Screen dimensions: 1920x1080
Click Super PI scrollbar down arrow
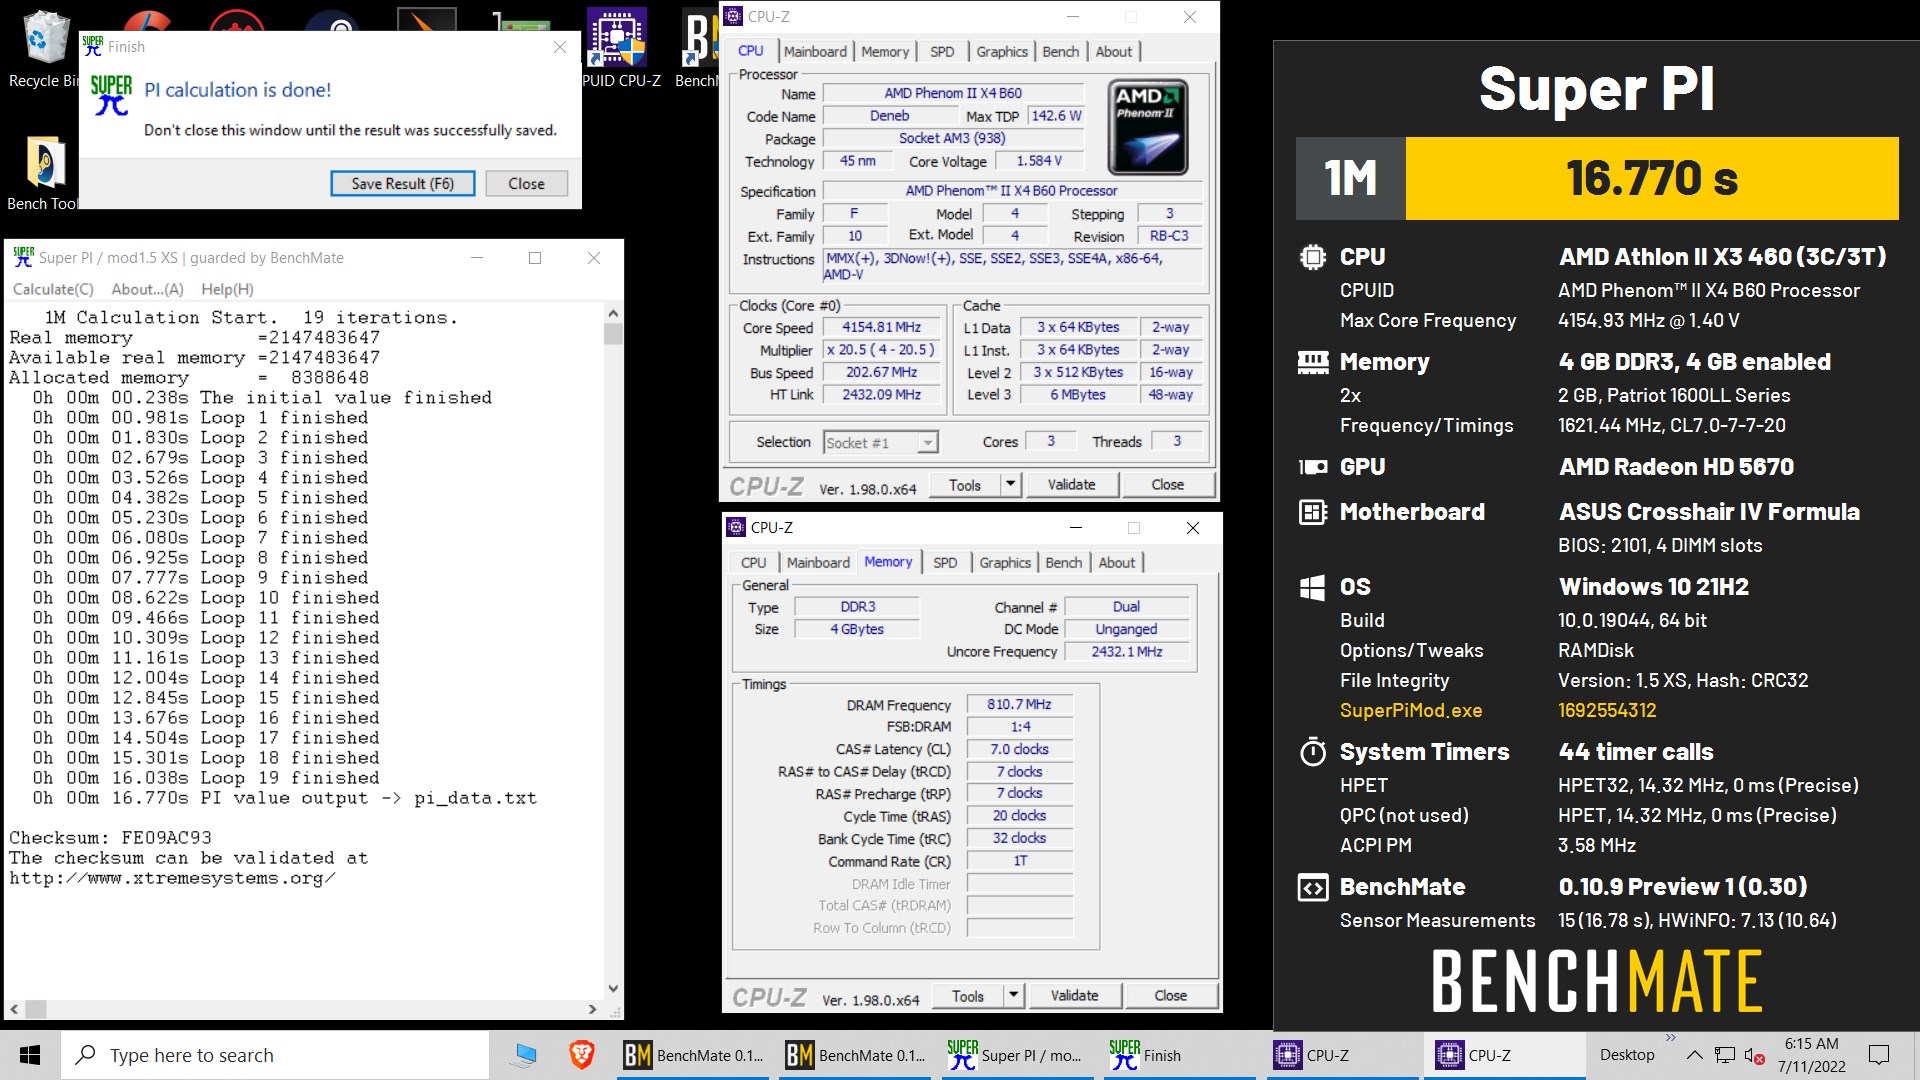point(613,989)
